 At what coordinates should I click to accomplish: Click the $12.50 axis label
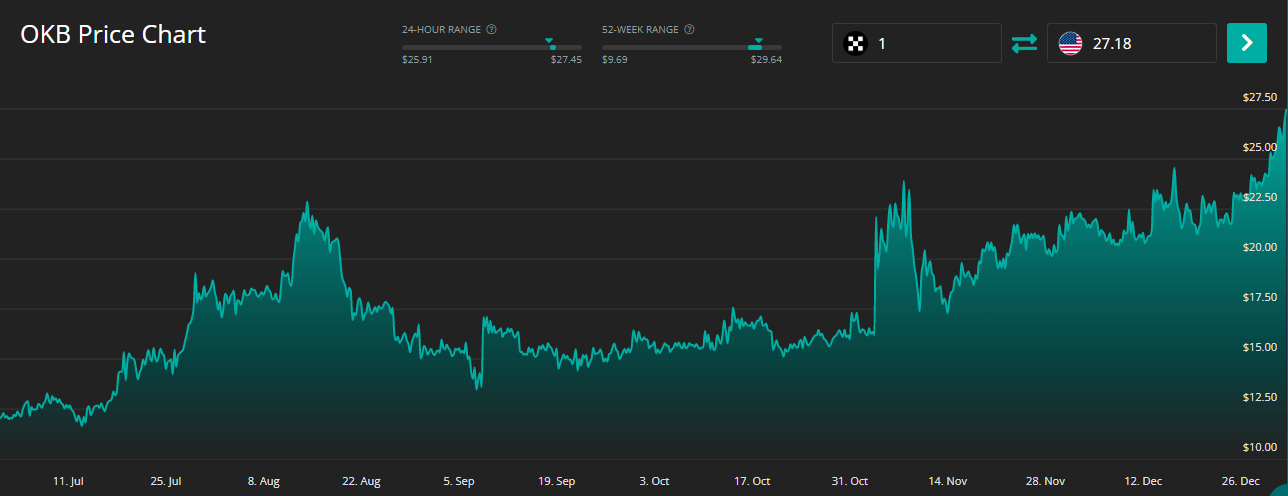tap(1258, 398)
